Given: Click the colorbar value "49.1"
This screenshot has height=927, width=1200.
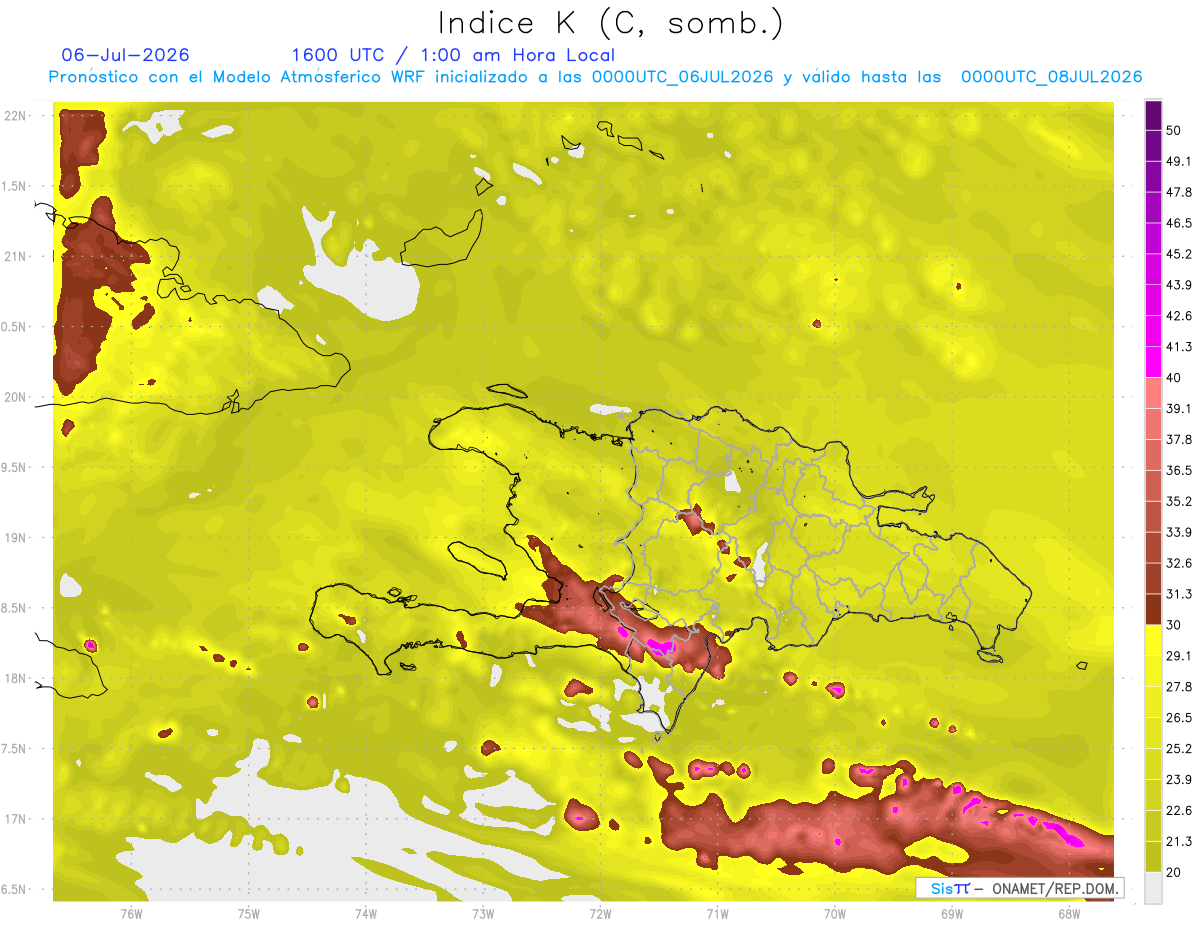Looking at the screenshot, I should point(1178,161).
